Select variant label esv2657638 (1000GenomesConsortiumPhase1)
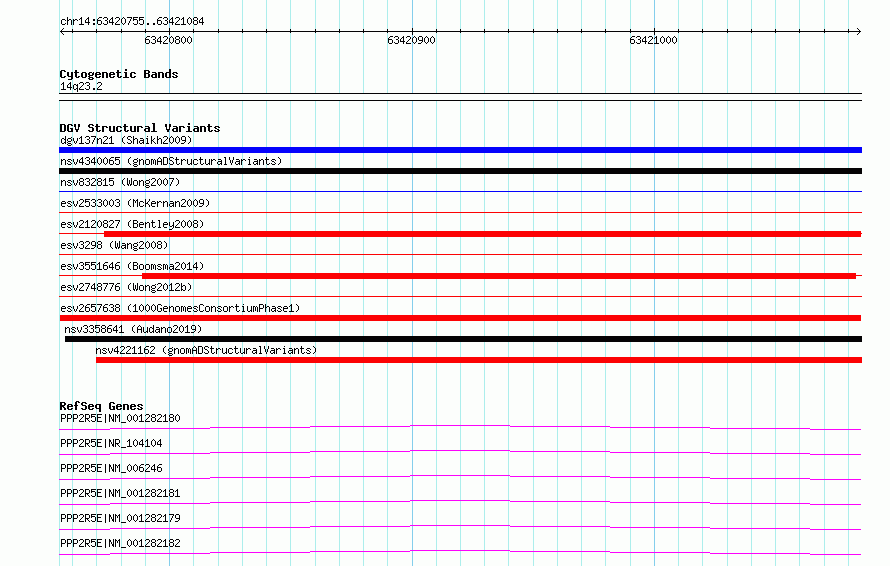The width and height of the screenshot is (890, 566). [180, 308]
